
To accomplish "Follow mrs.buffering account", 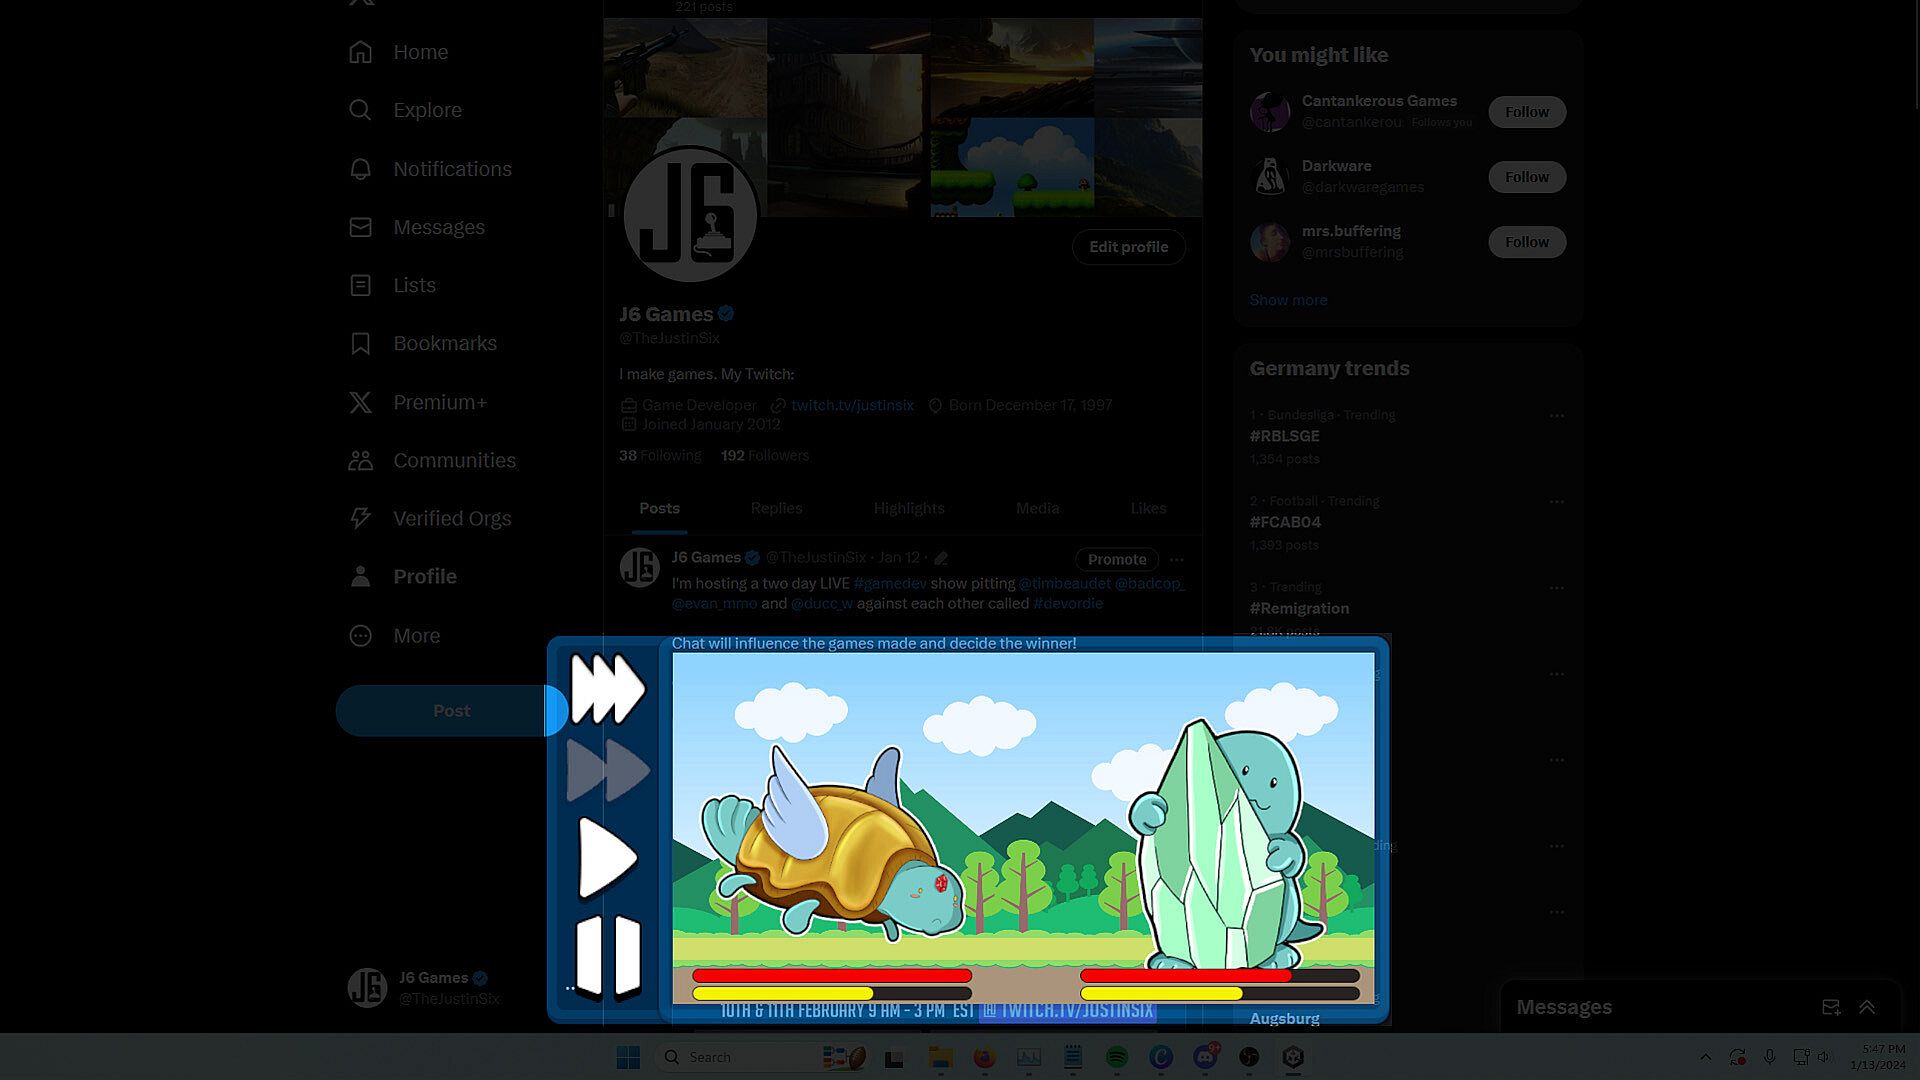I will (1526, 242).
